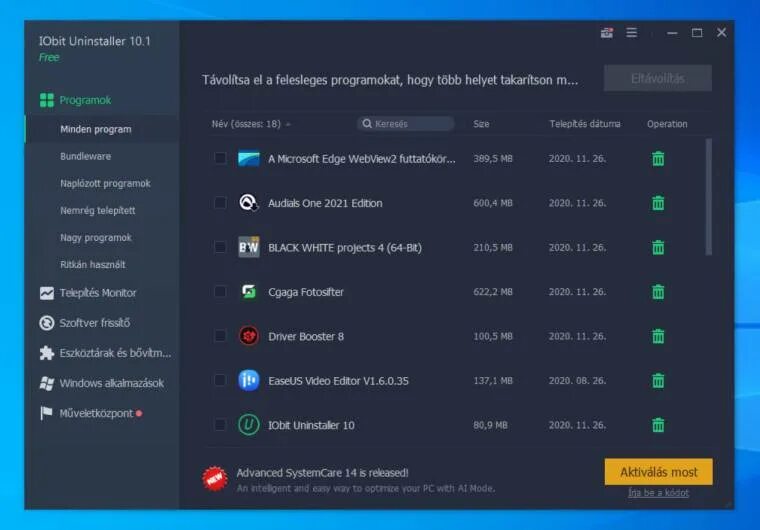Minimize the IObit Uninstaller window
This screenshot has height=530, width=760.
pos(672,32)
